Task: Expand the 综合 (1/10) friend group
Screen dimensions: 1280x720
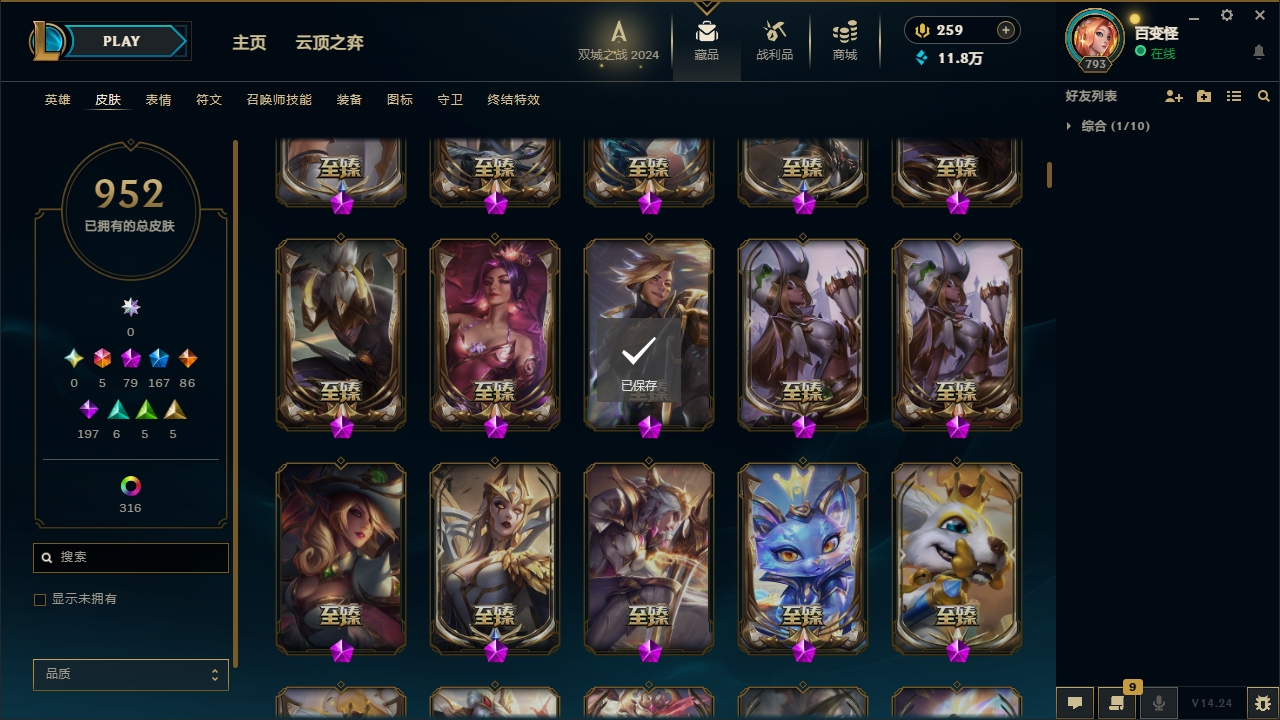Action: pos(1110,126)
